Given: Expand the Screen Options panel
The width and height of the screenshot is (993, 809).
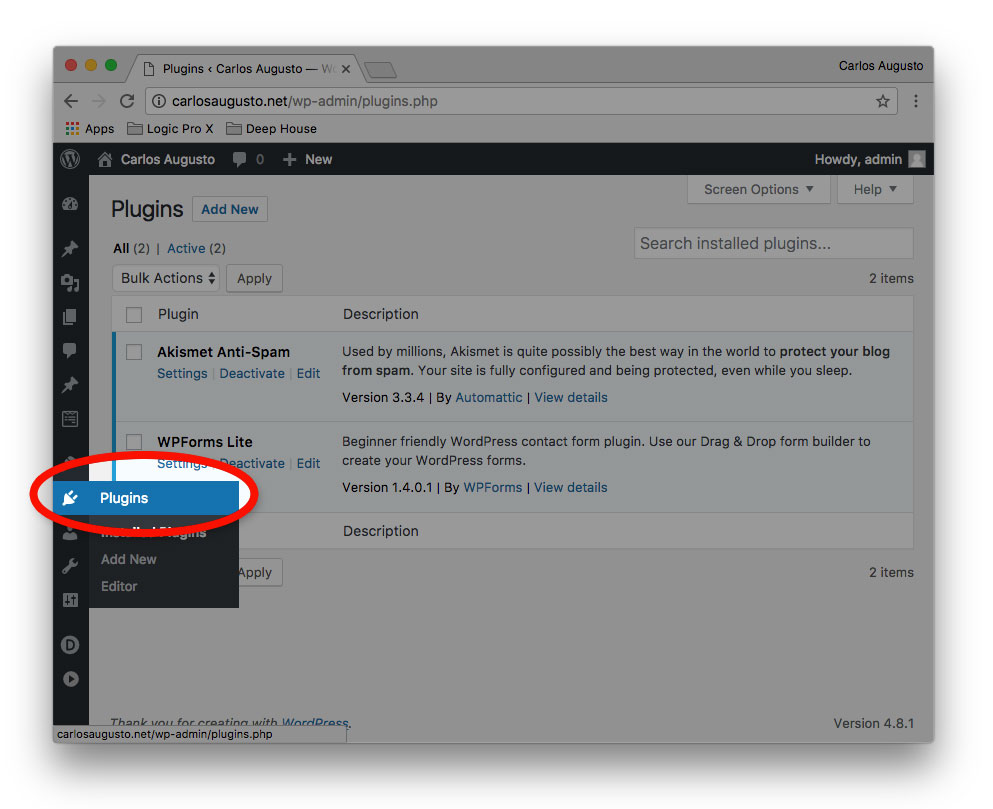Looking at the screenshot, I should click(x=758, y=190).
